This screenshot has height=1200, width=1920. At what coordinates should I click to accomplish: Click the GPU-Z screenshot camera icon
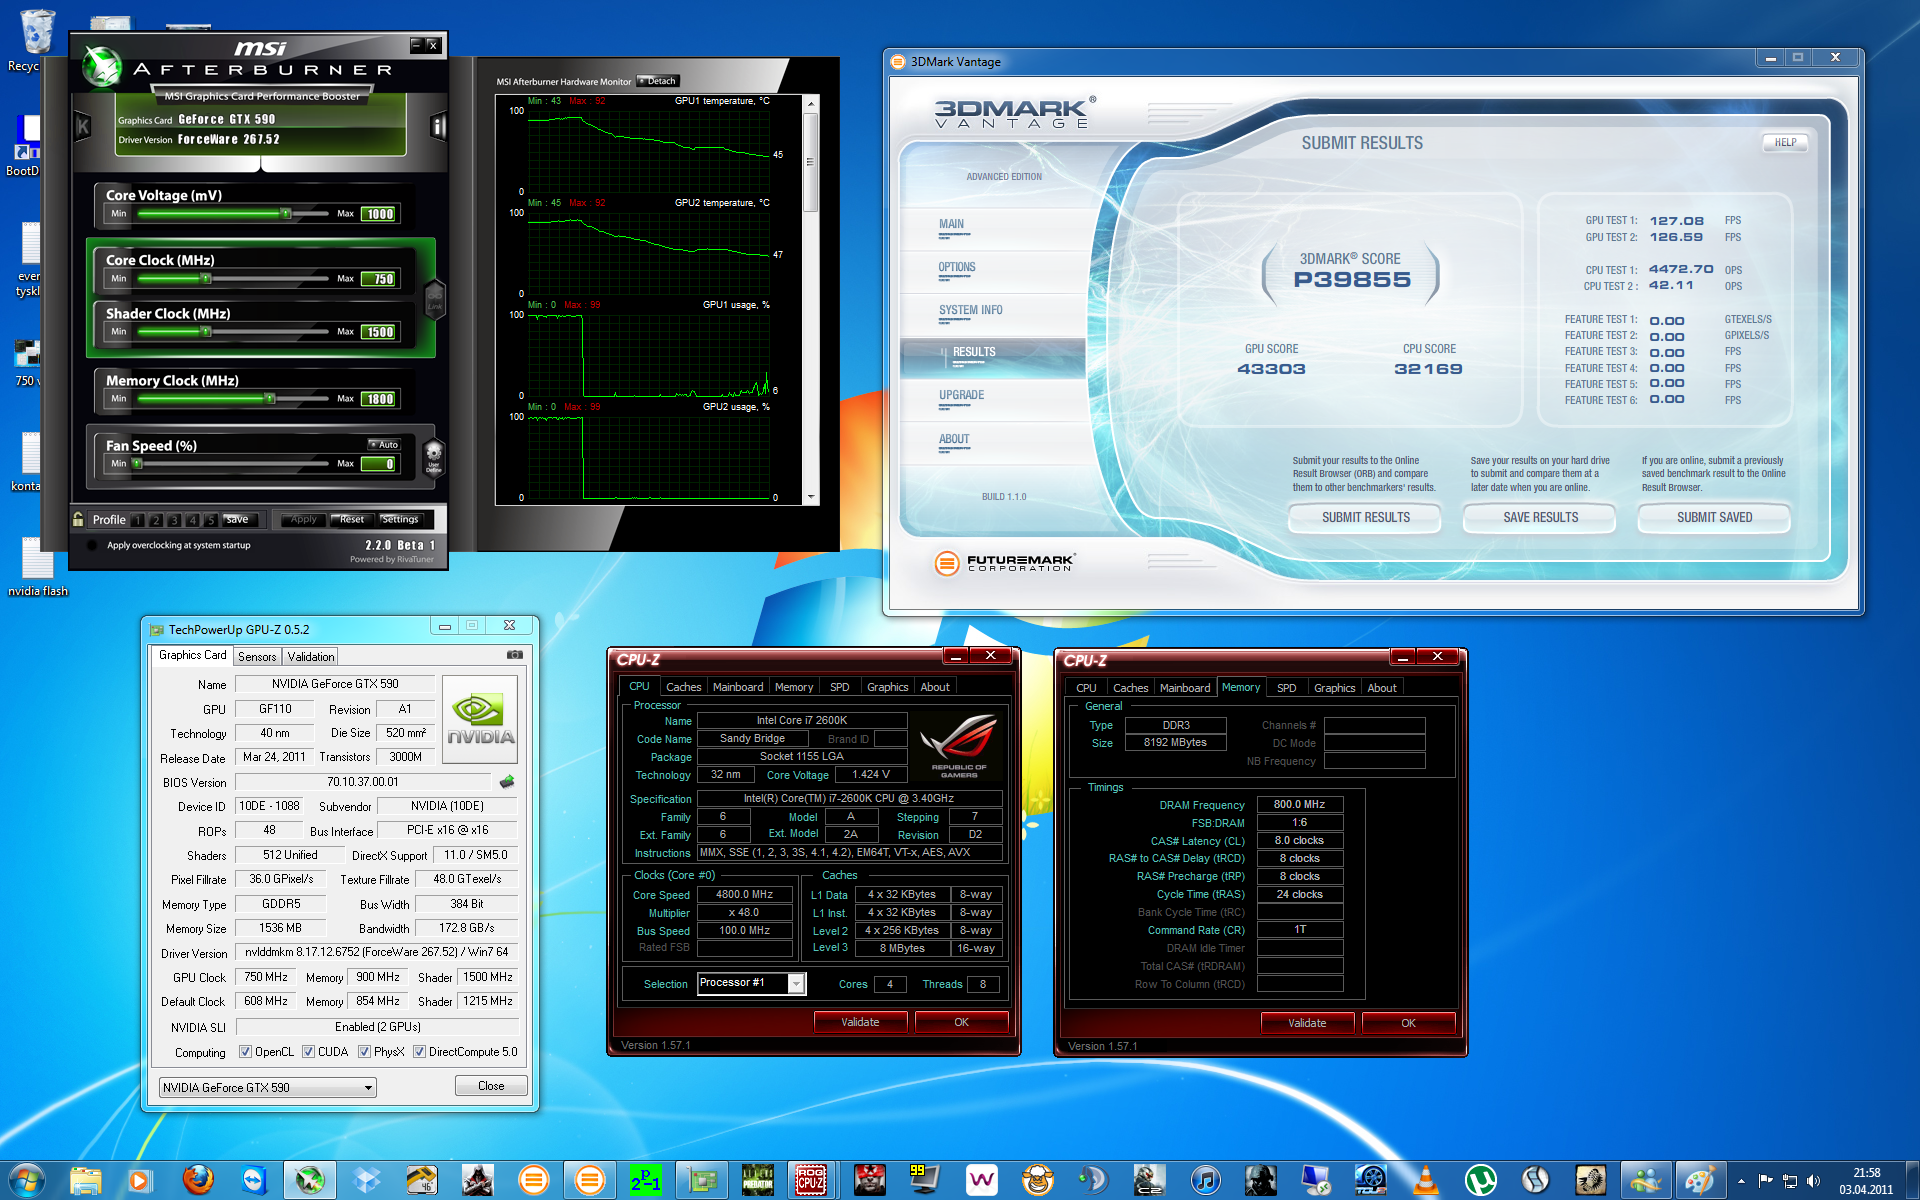[x=515, y=655]
